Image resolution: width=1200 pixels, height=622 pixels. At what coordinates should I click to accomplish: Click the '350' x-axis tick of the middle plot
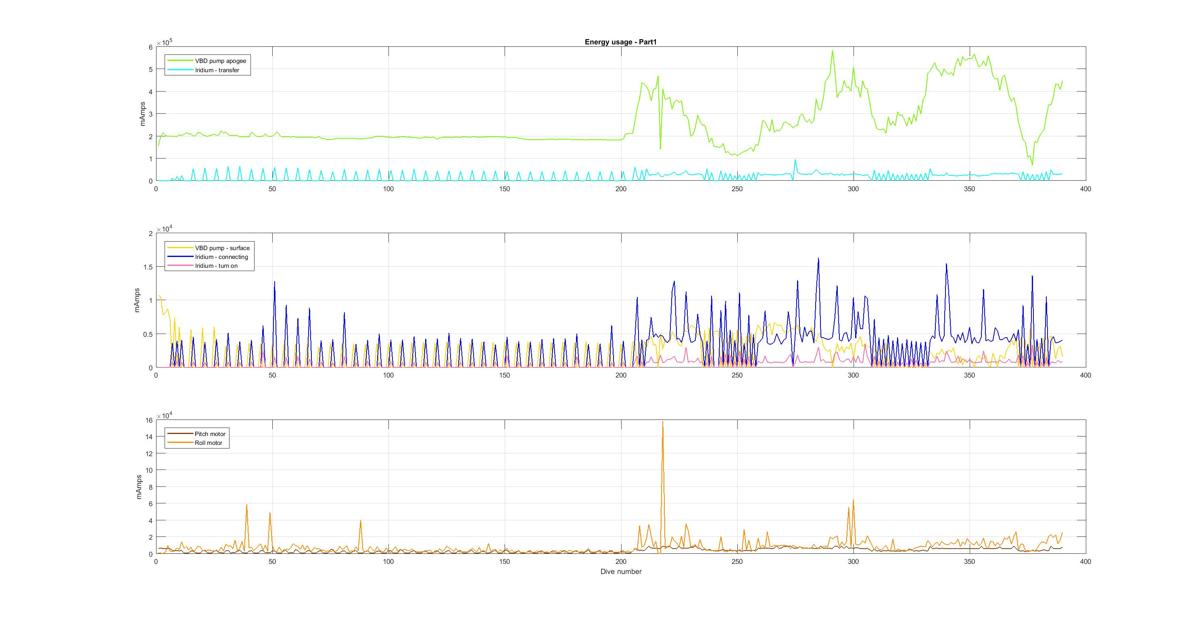tap(969, 375)
